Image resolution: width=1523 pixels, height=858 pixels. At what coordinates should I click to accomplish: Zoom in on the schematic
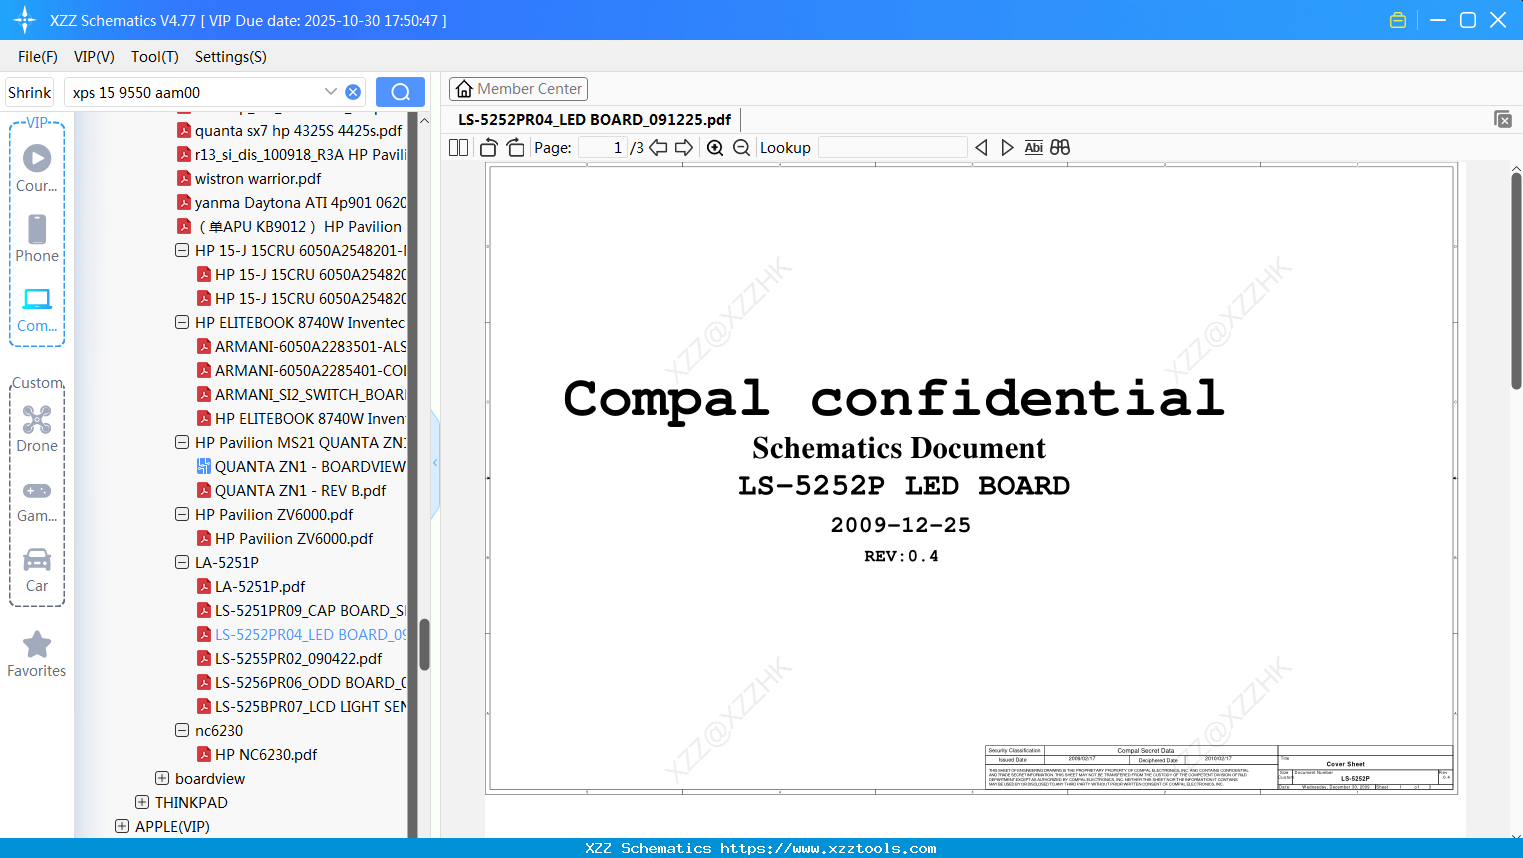tap(715, 147)
